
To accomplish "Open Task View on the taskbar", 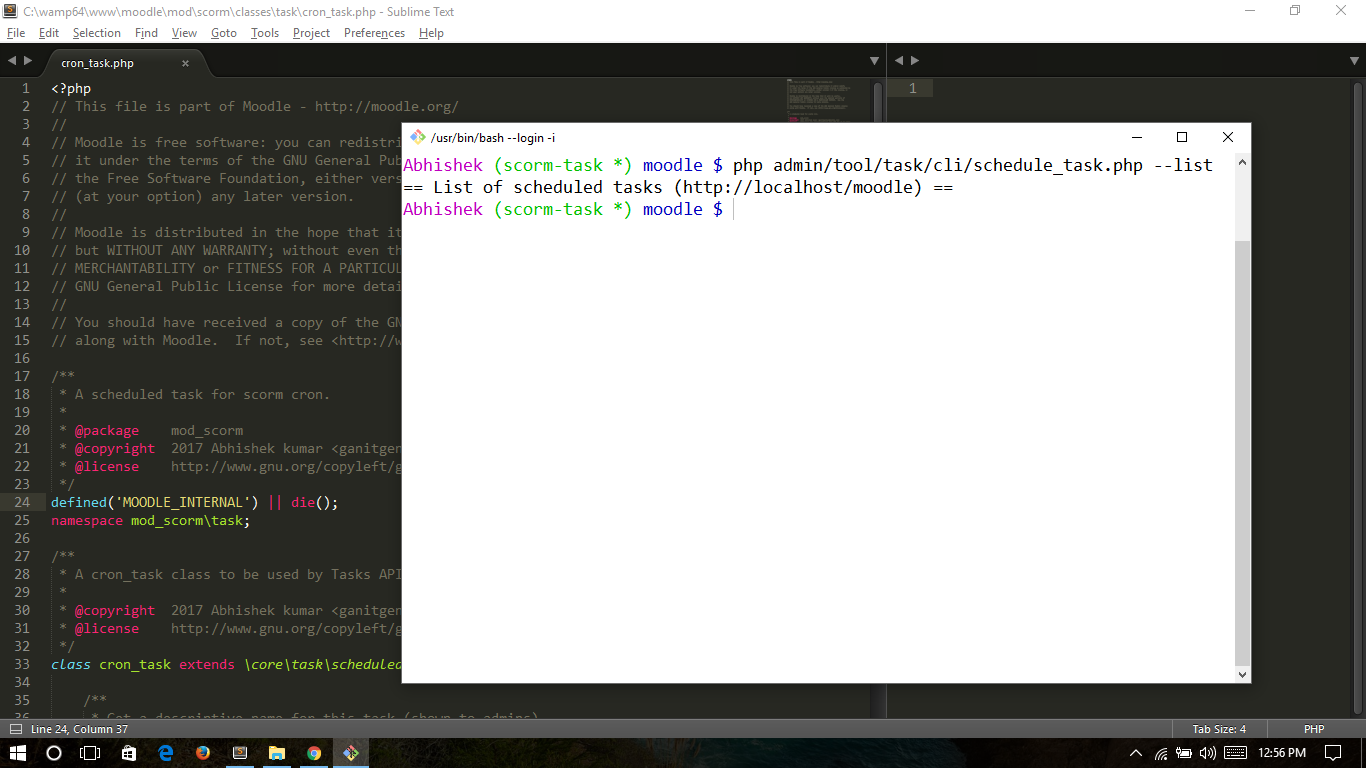I will 90,753.
